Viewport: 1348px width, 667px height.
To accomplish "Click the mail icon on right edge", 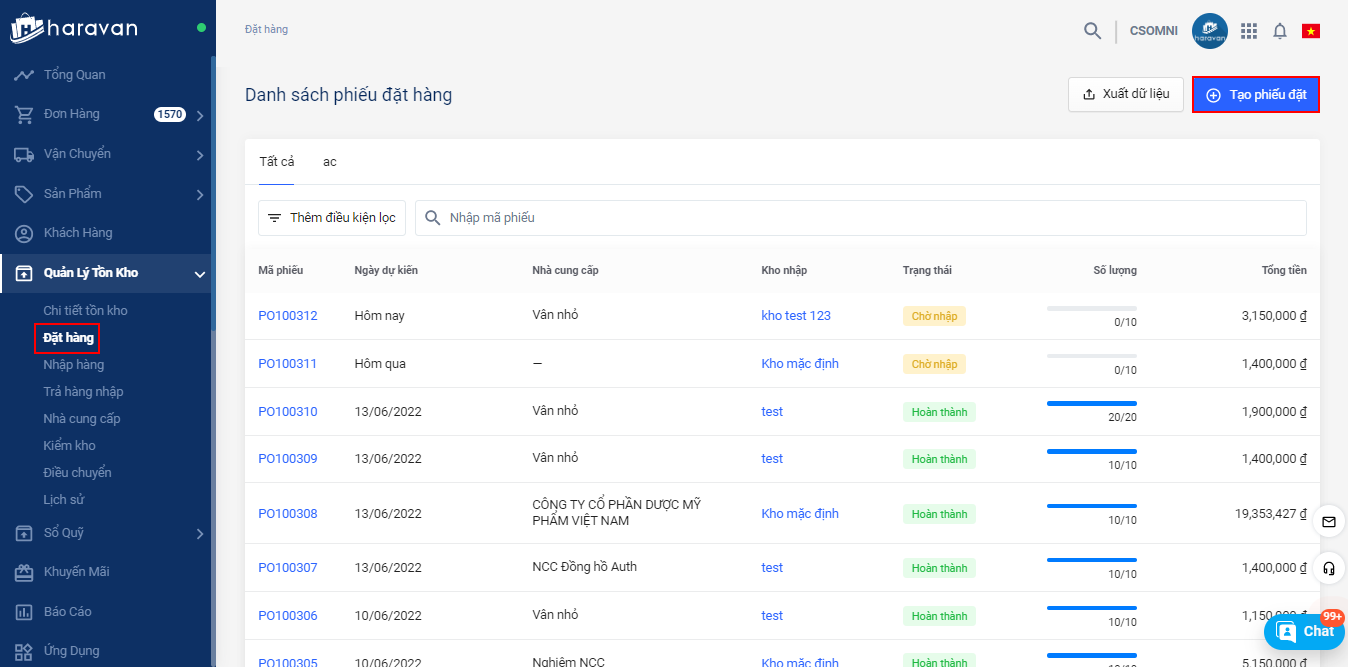I will 1328,521.
